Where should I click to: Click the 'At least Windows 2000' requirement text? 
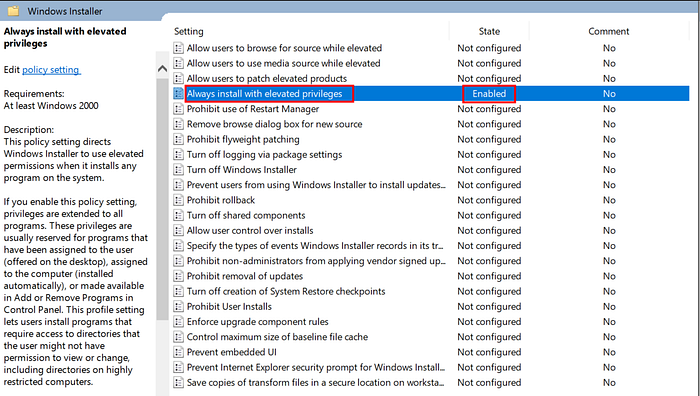pyautogui.click(x=51, y=106)
